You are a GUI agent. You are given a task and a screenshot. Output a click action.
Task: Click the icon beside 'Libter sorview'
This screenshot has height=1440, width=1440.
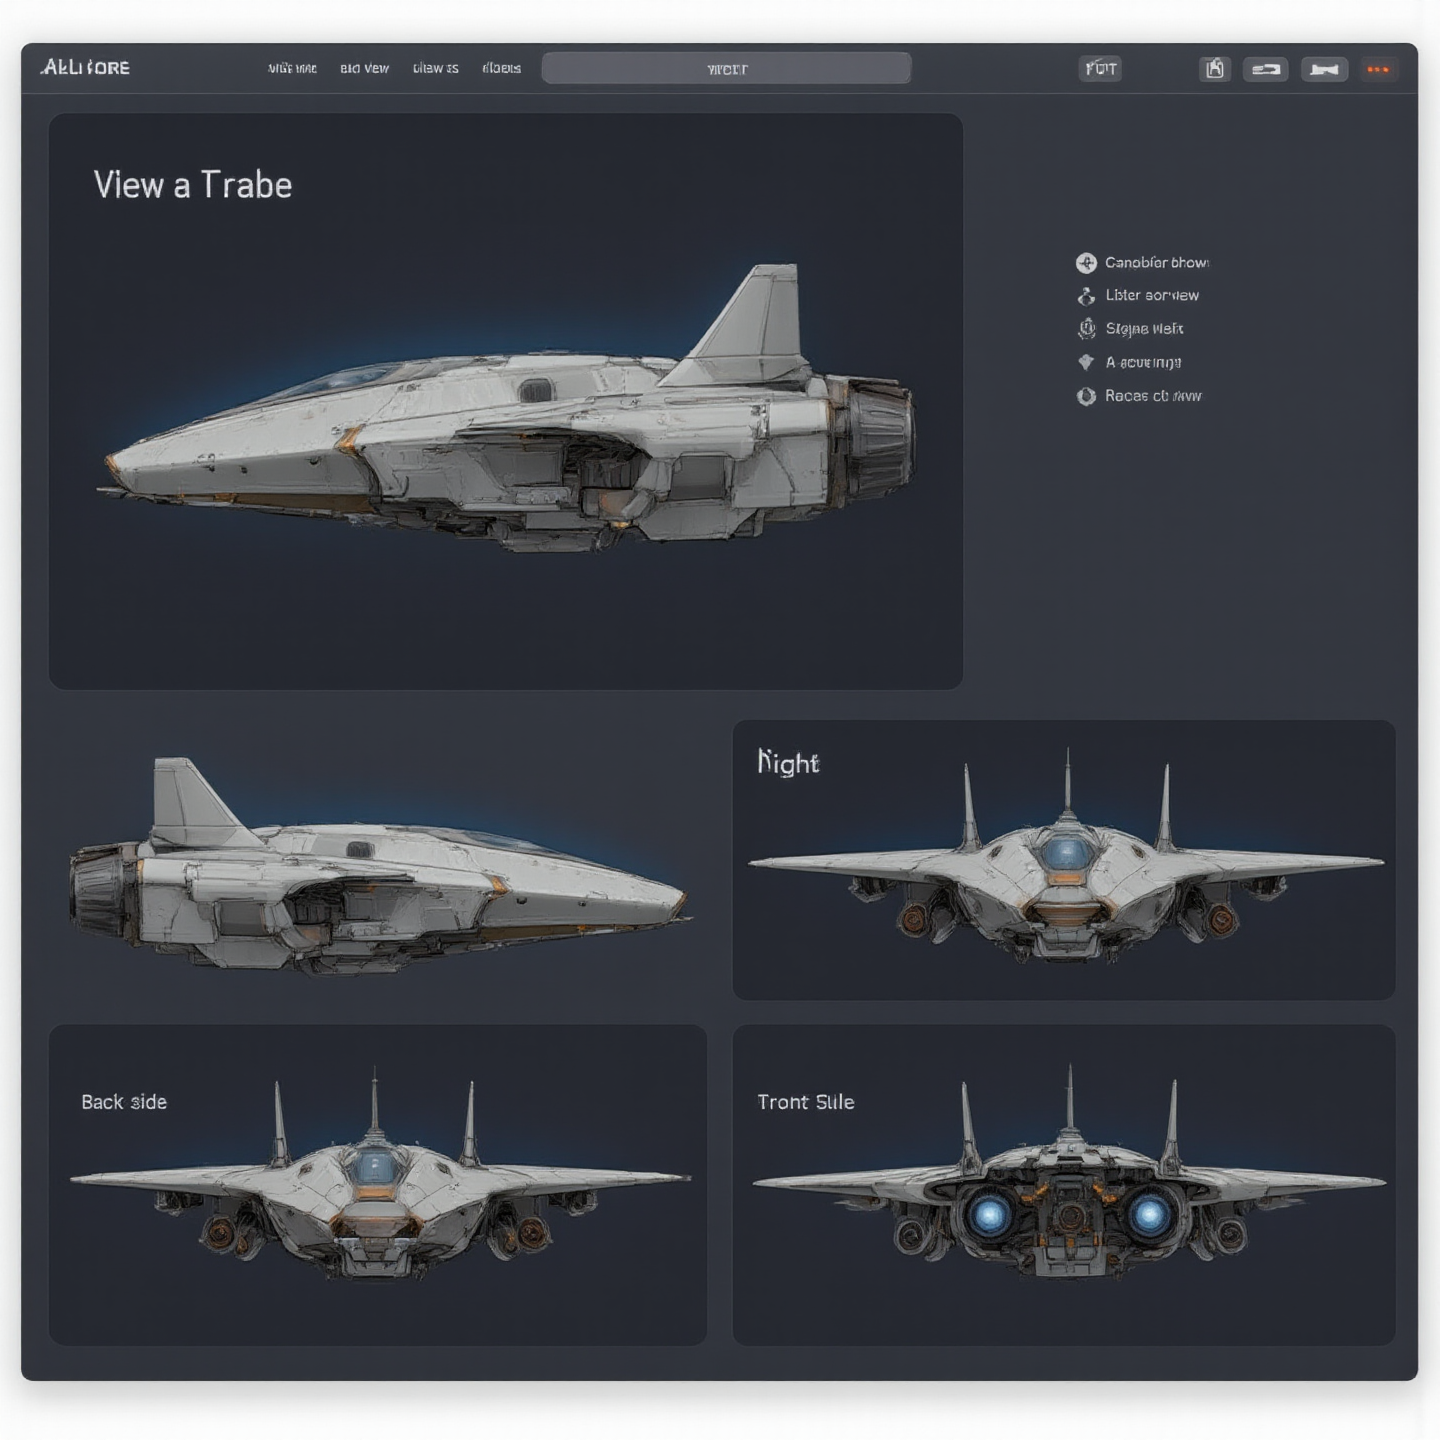pos(1086,296)
